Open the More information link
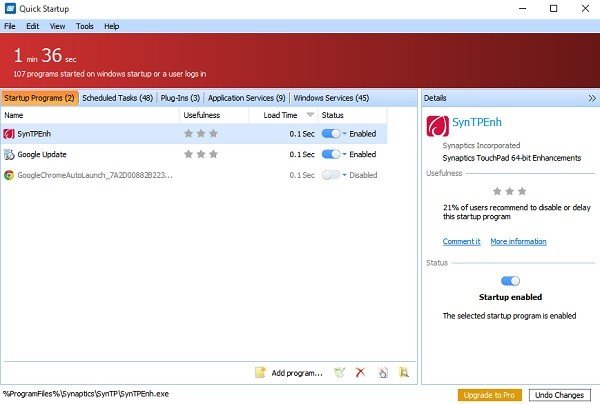Viewport: 600px width, 404px height. (518, 241)
